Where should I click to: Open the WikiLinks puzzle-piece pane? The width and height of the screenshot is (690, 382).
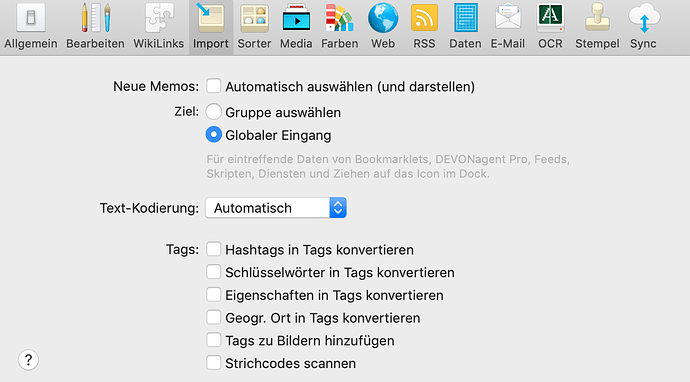coord(158,26)
